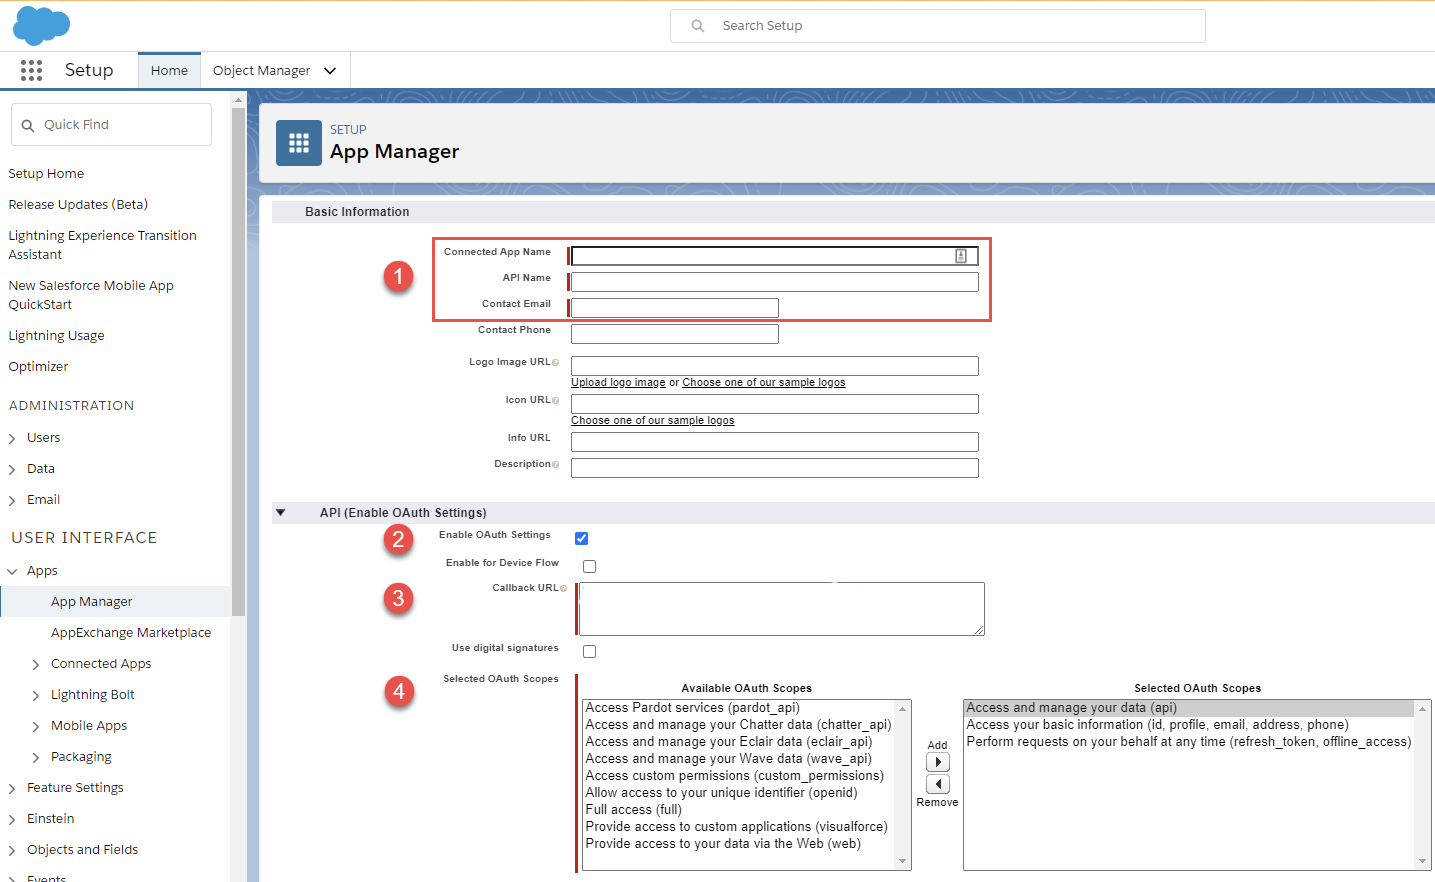The height and width of the screenshot is (882, 1435).
Task: Click the search magnifier in Search Setup
Action: pyautogui.click(x=698, y=26)
